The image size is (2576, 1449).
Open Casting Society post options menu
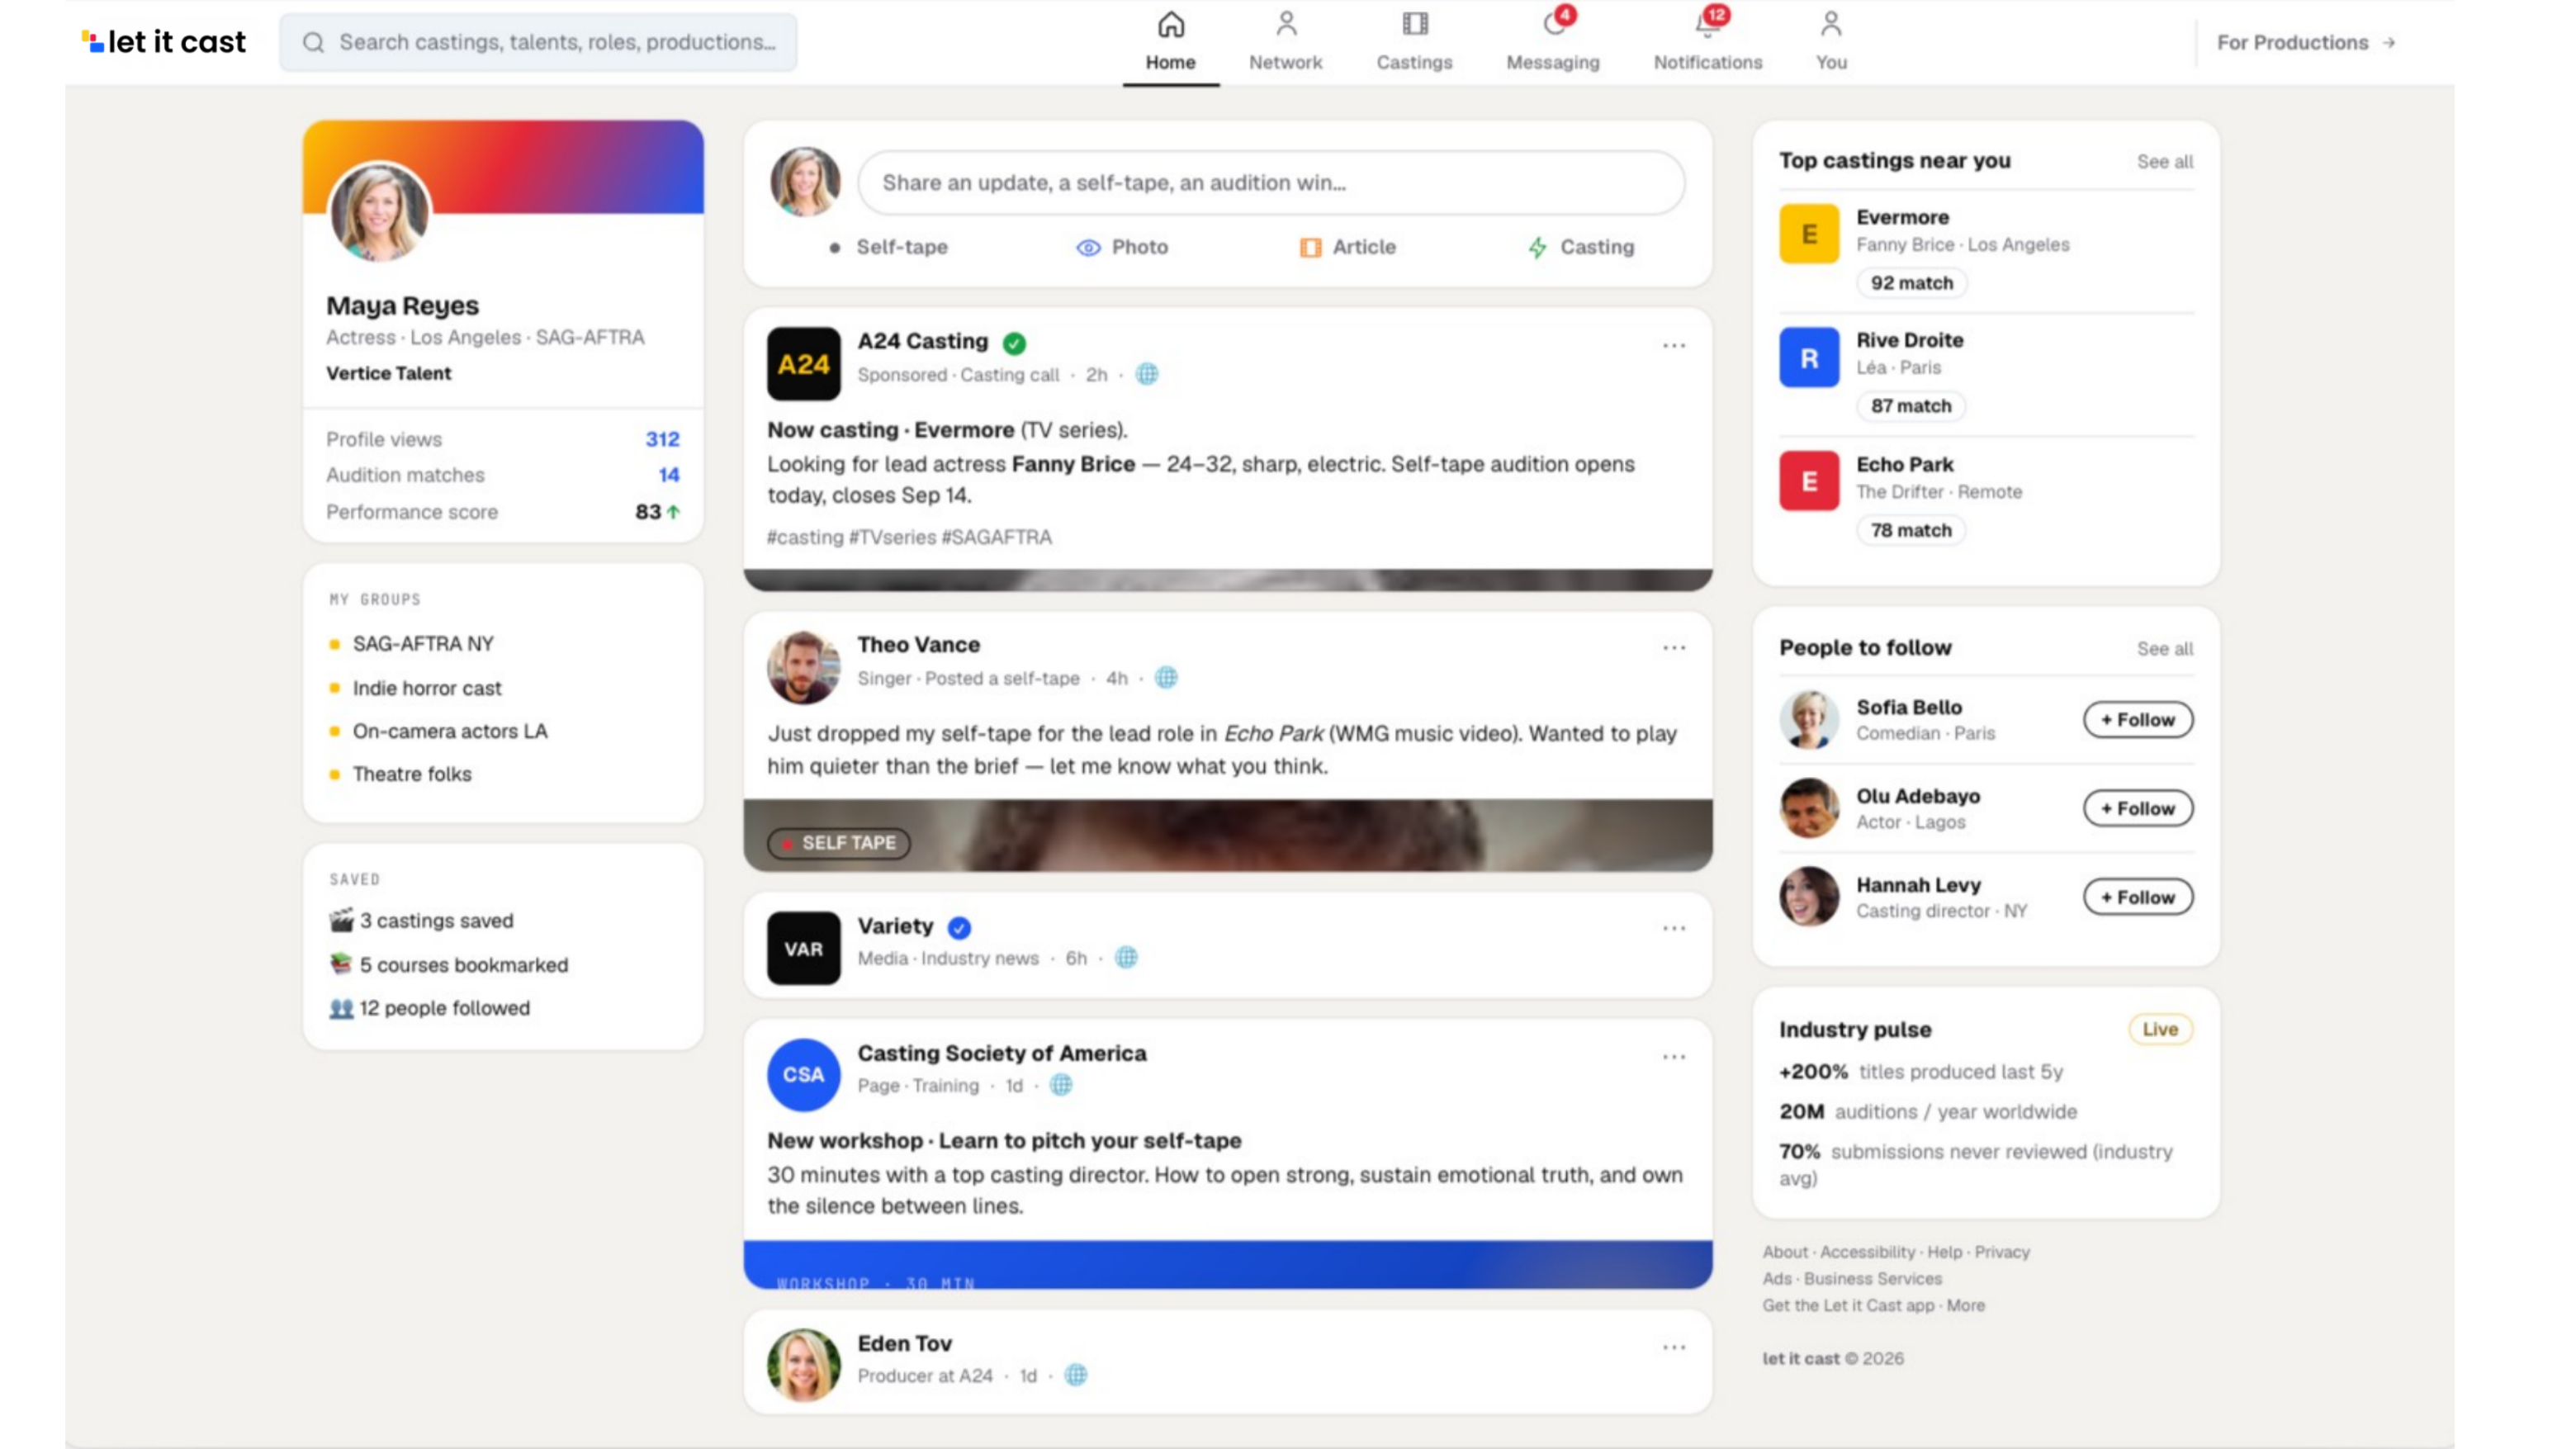click(x=1673, y=1056)
